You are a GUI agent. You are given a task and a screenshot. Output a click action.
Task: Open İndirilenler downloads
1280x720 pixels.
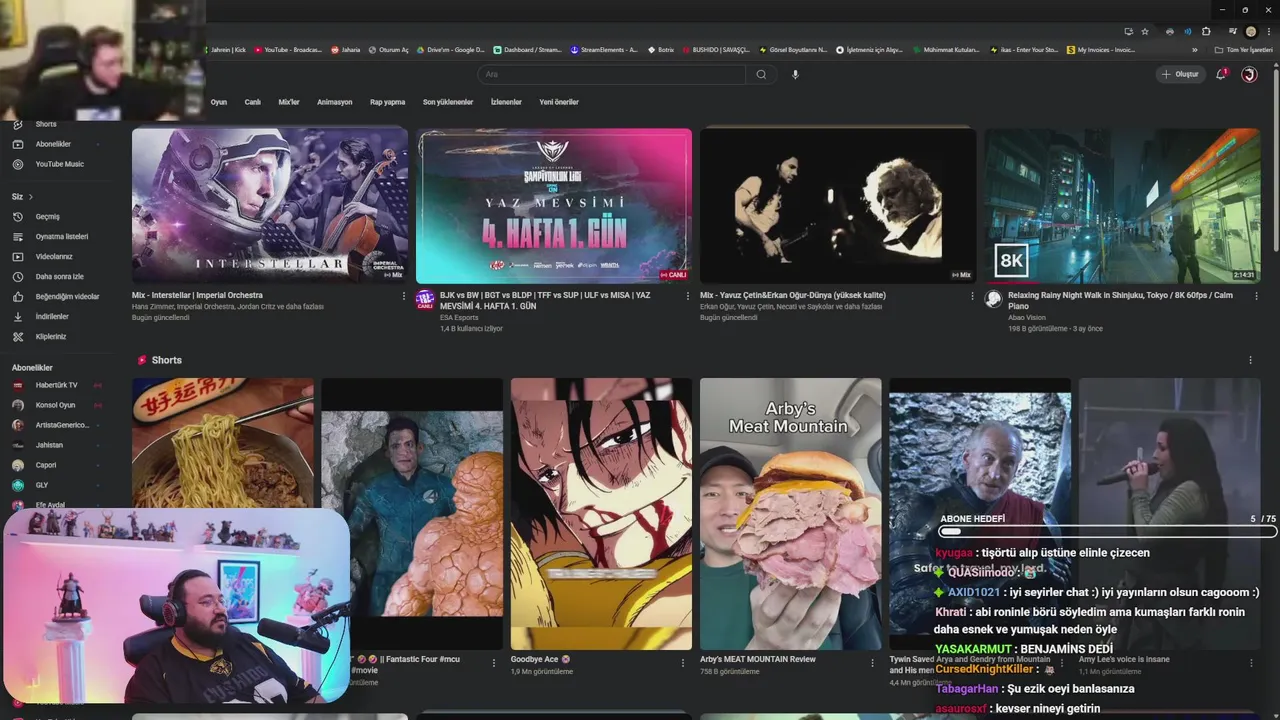tap(52, 317)
